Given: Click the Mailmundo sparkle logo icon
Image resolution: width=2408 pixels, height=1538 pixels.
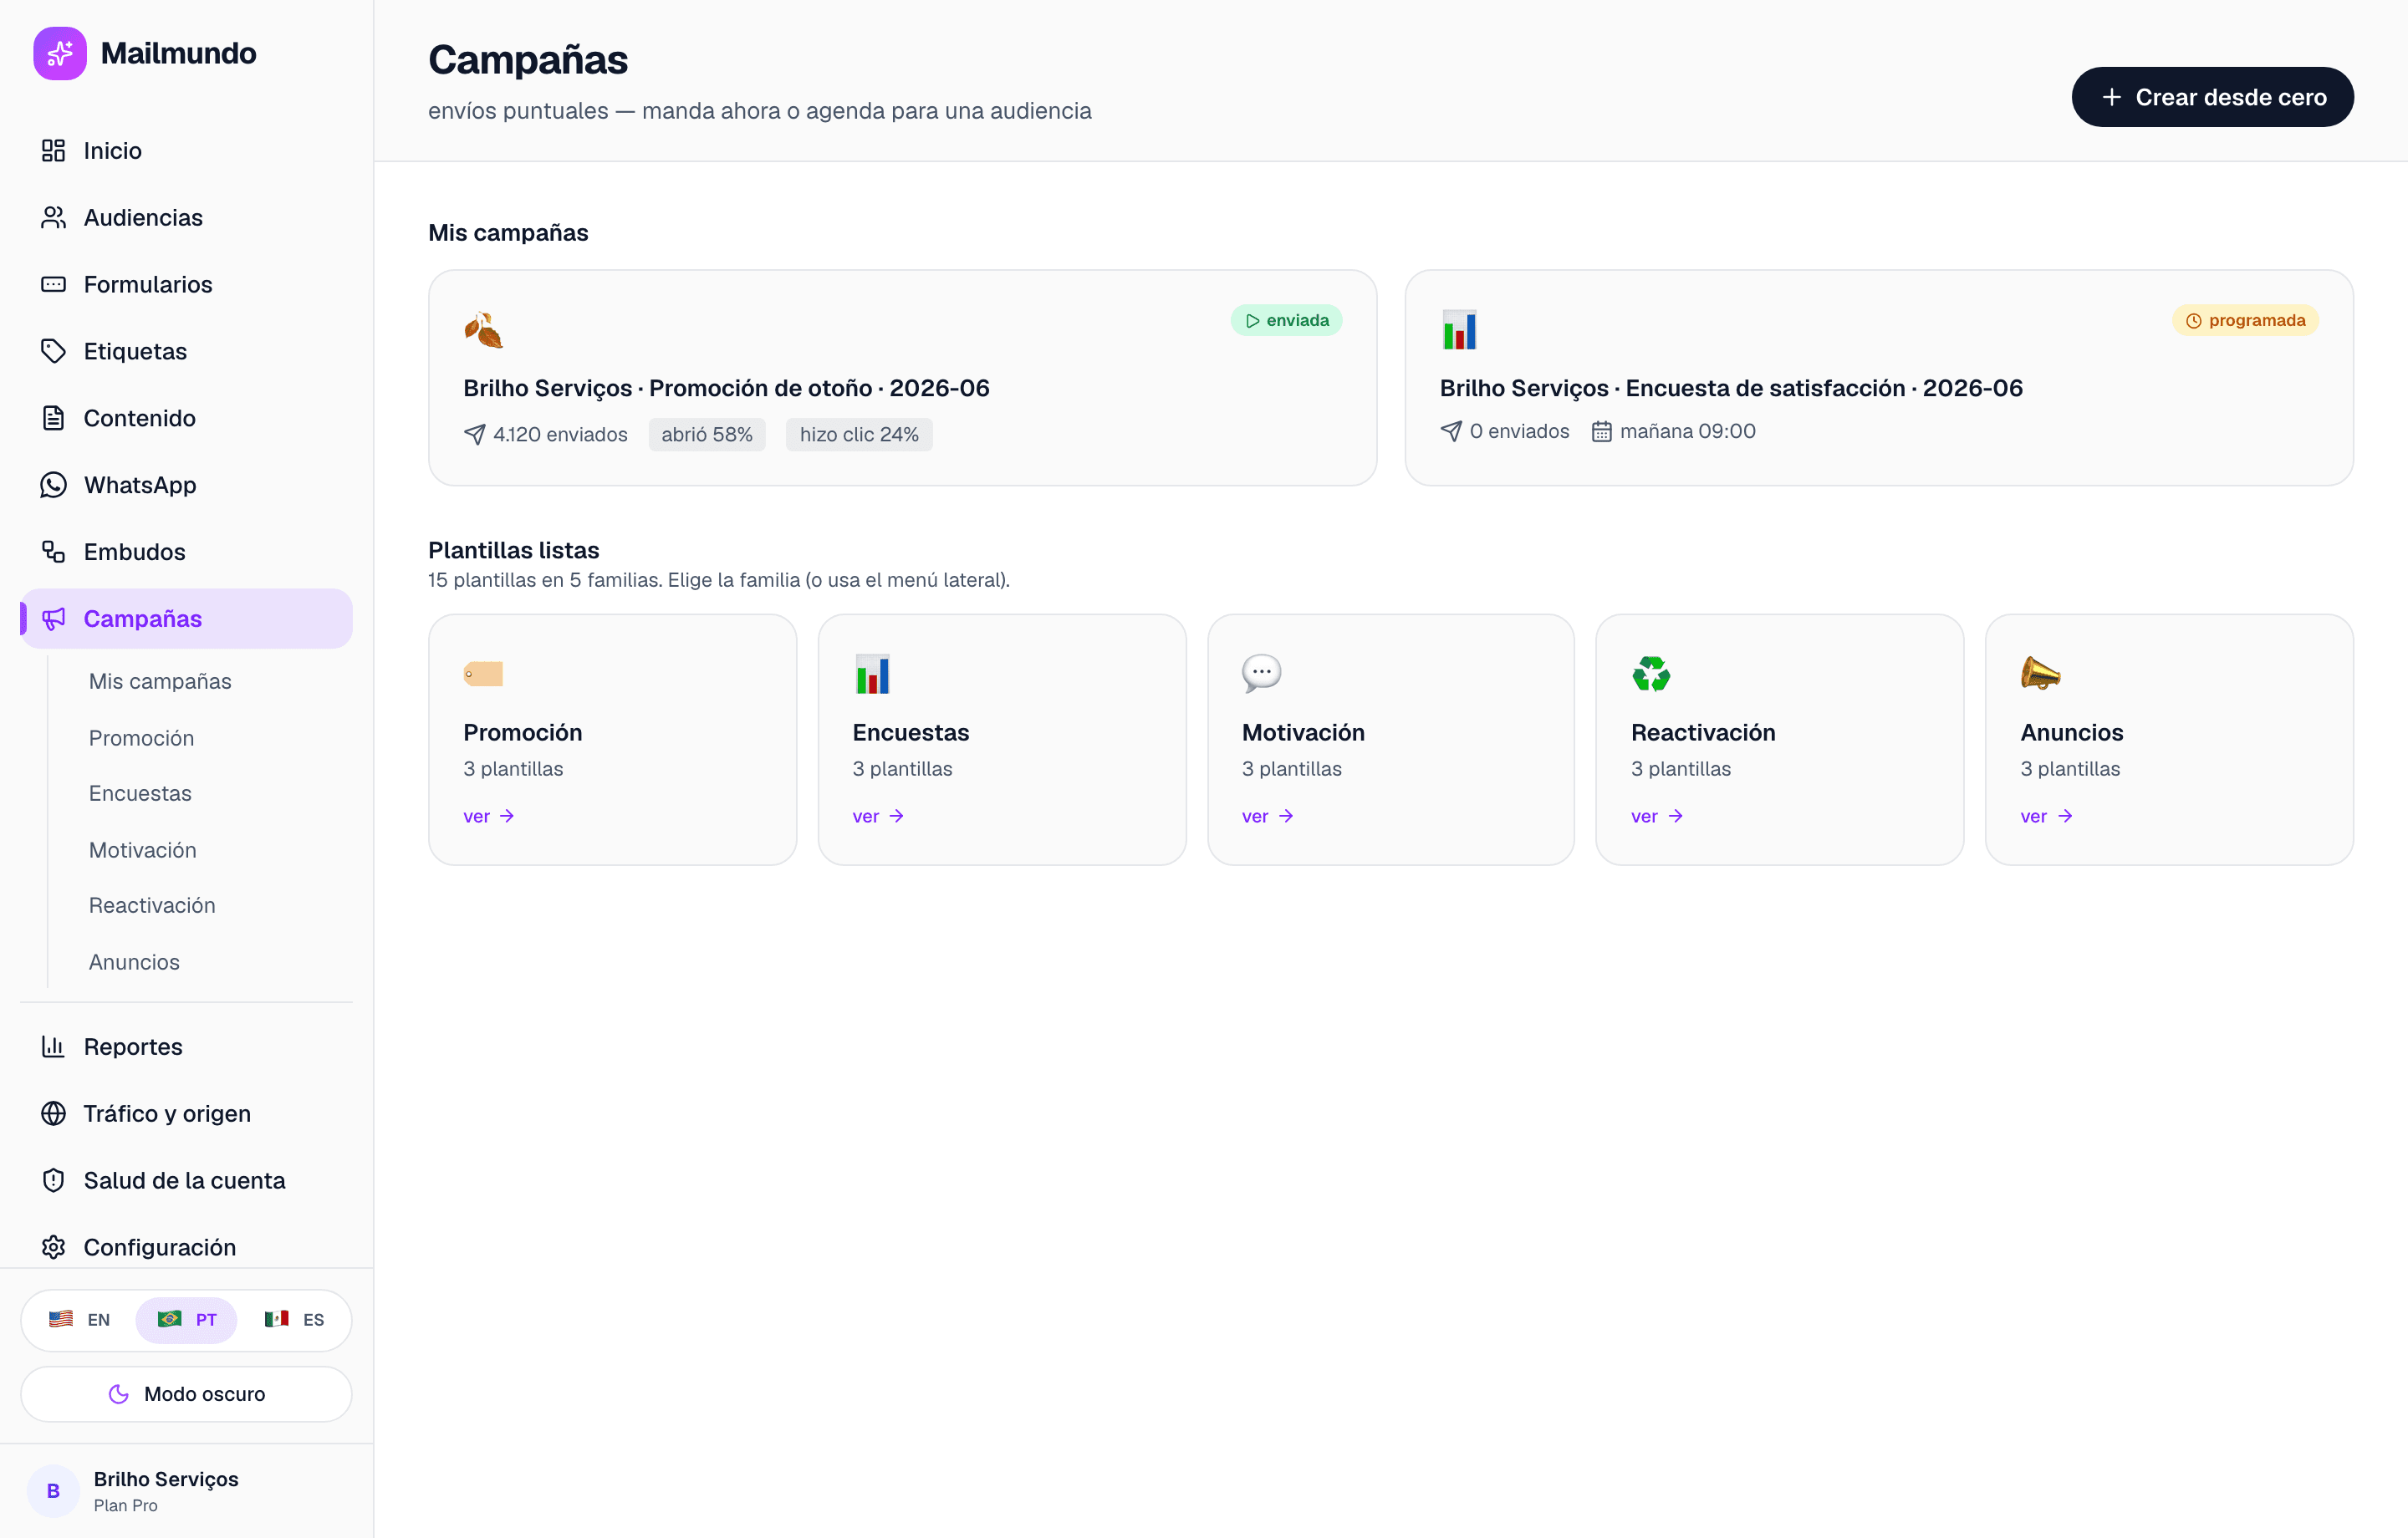Looking at the screenshot, I should tap(60, 53).
